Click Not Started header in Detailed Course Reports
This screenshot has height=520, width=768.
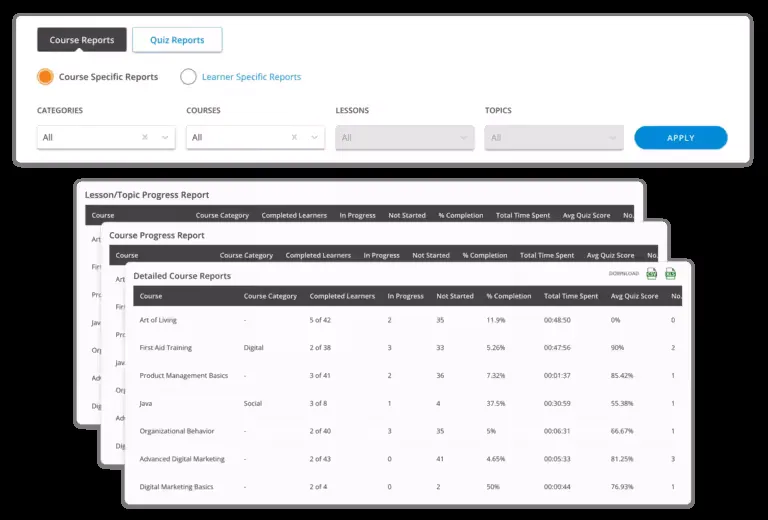coord(455,296)
